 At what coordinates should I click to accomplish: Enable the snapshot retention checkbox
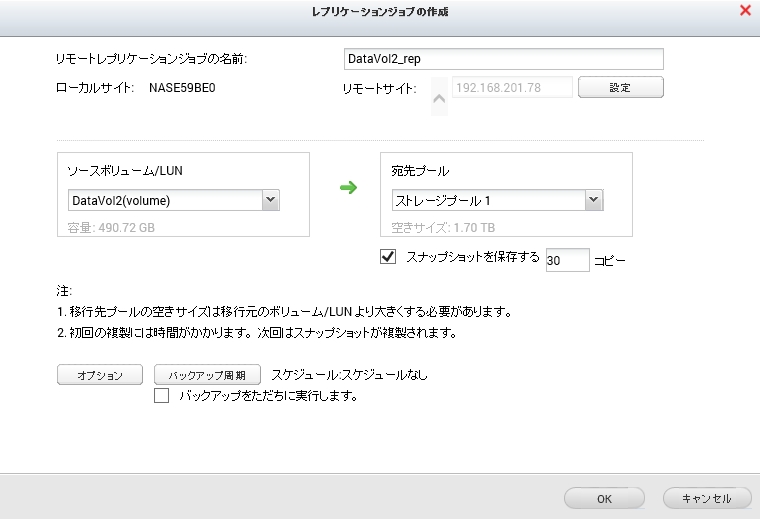click(389, 257)
